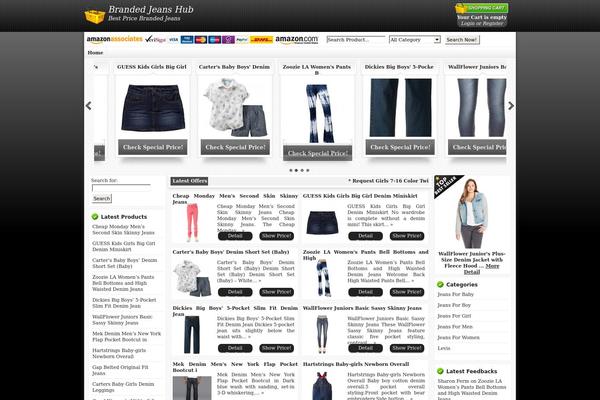The width and height of the screenshot is (600, 400).
Task: Select the first carousel pagination dot
Action: (291, 170)
